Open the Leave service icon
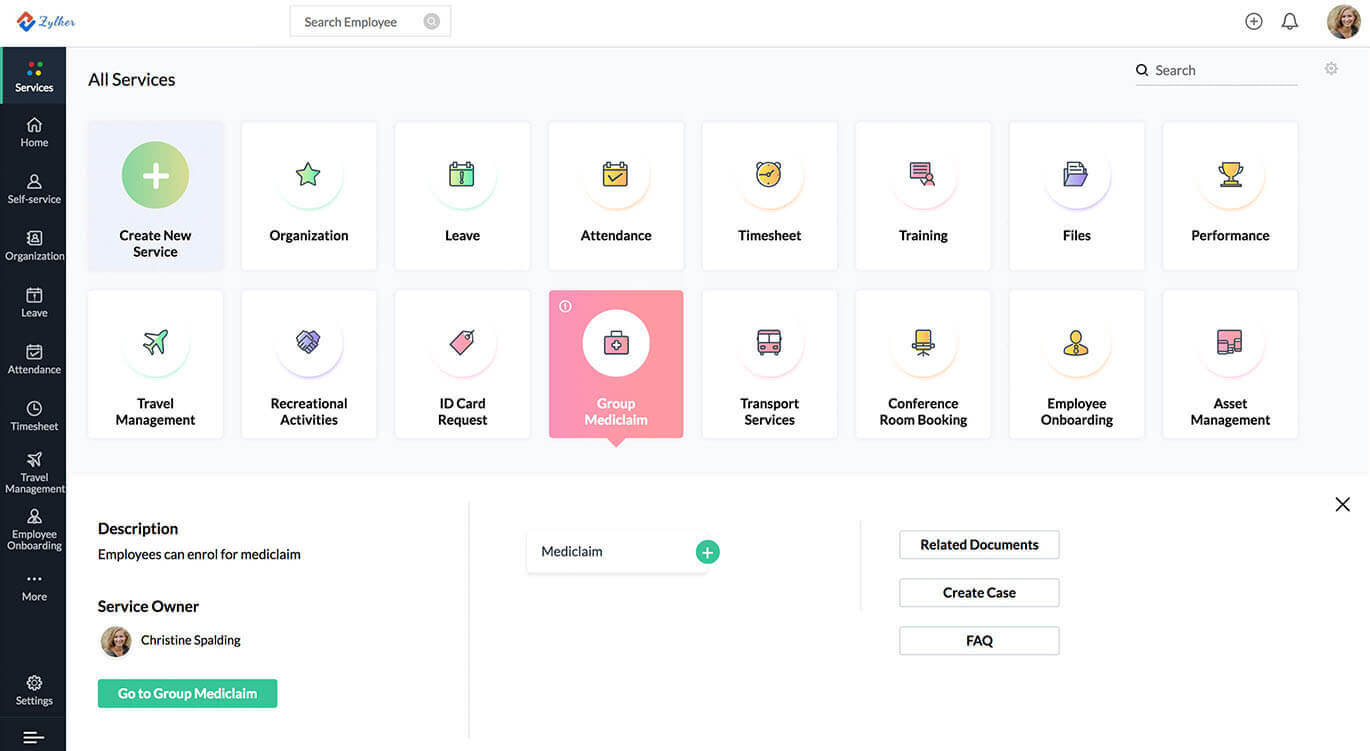 point(462,175)
